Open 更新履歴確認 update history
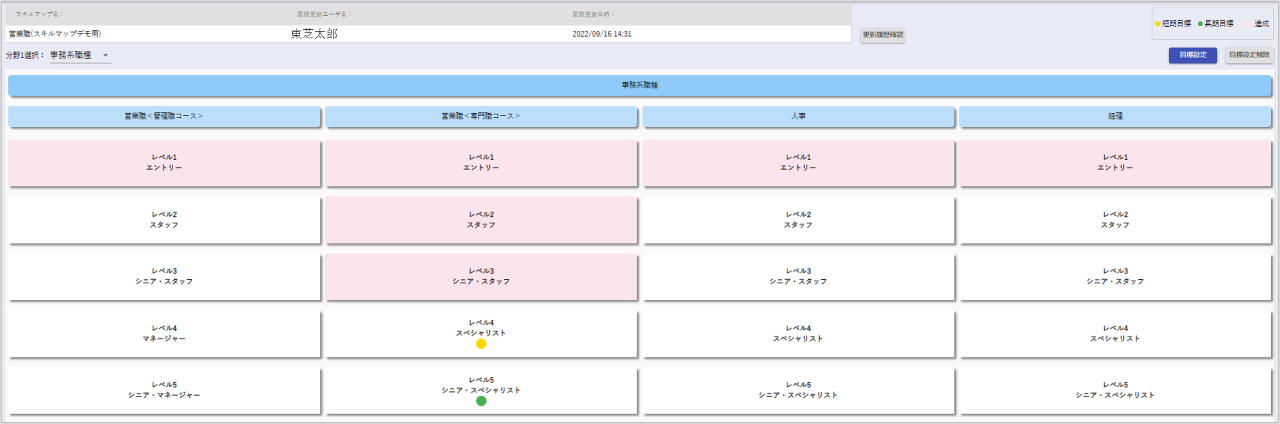 (x=883, y=35)
